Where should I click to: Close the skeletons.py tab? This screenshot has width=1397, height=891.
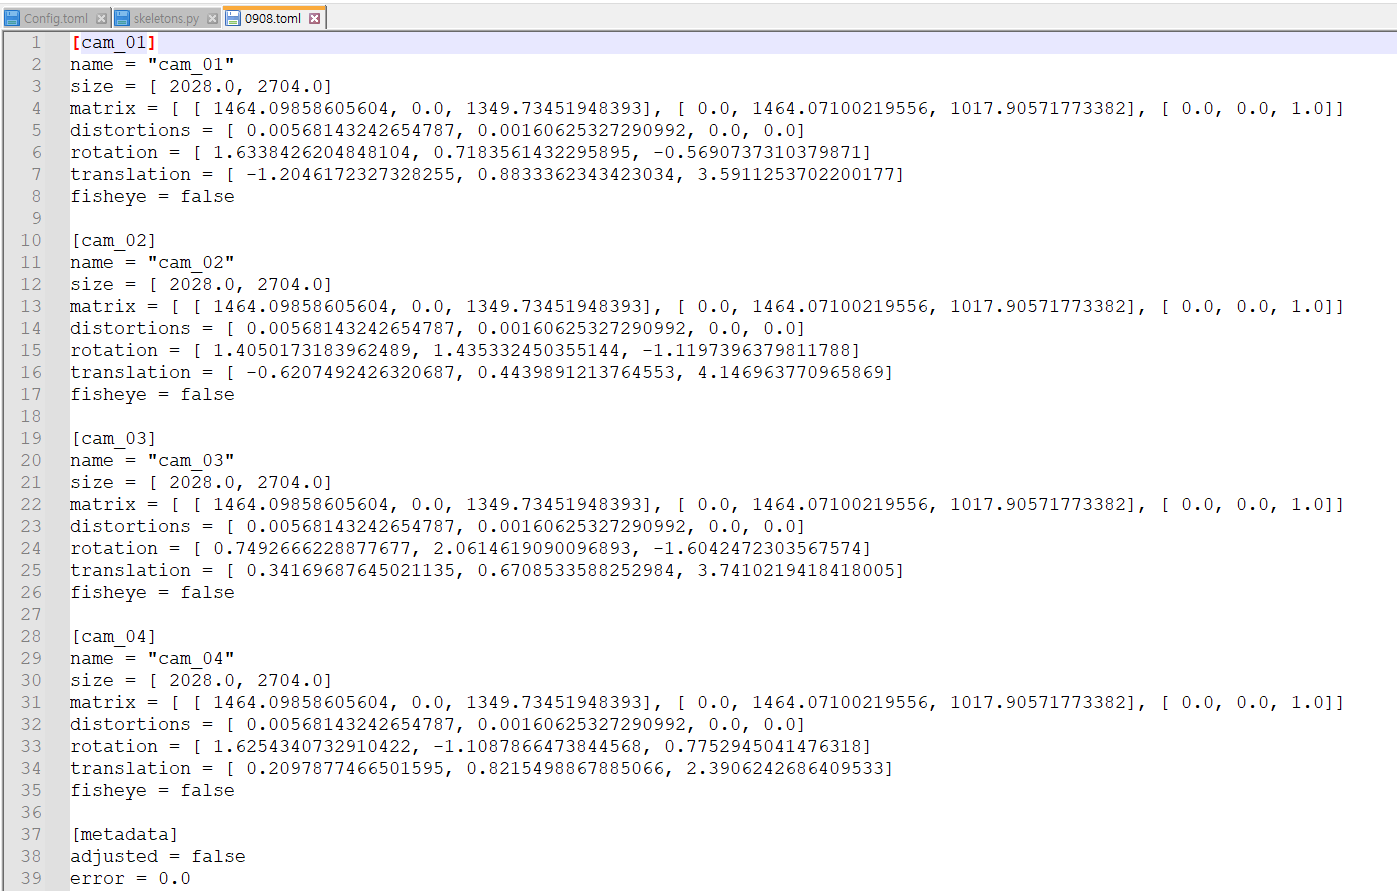tap(212, 19)
